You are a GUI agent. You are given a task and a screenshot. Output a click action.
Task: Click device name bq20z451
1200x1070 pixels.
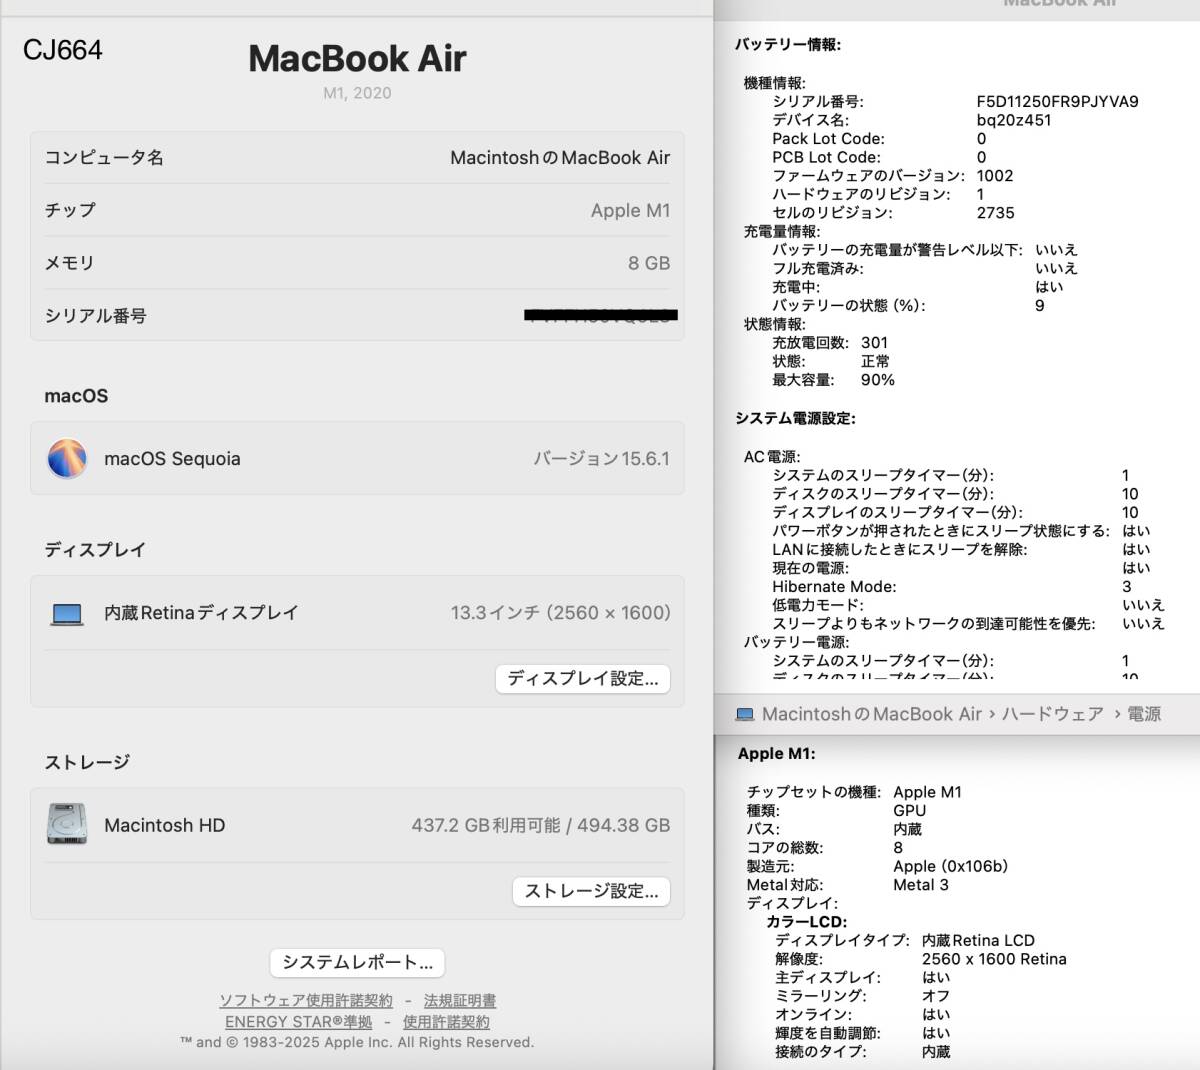[1014, 120]
